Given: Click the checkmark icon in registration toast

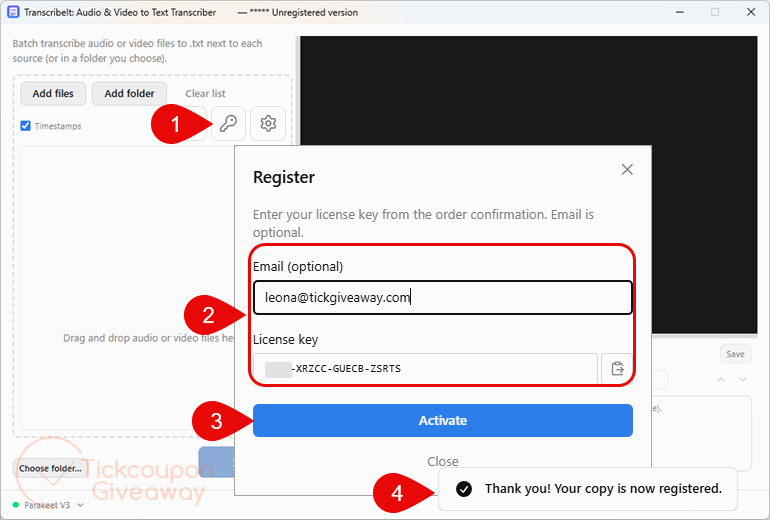Looking at the screenshot, I should 464,489.
